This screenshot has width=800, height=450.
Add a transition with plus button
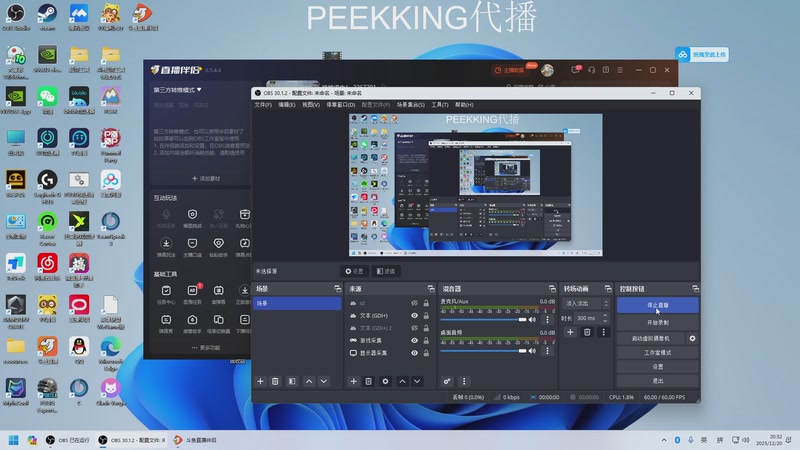coord(570,332)
